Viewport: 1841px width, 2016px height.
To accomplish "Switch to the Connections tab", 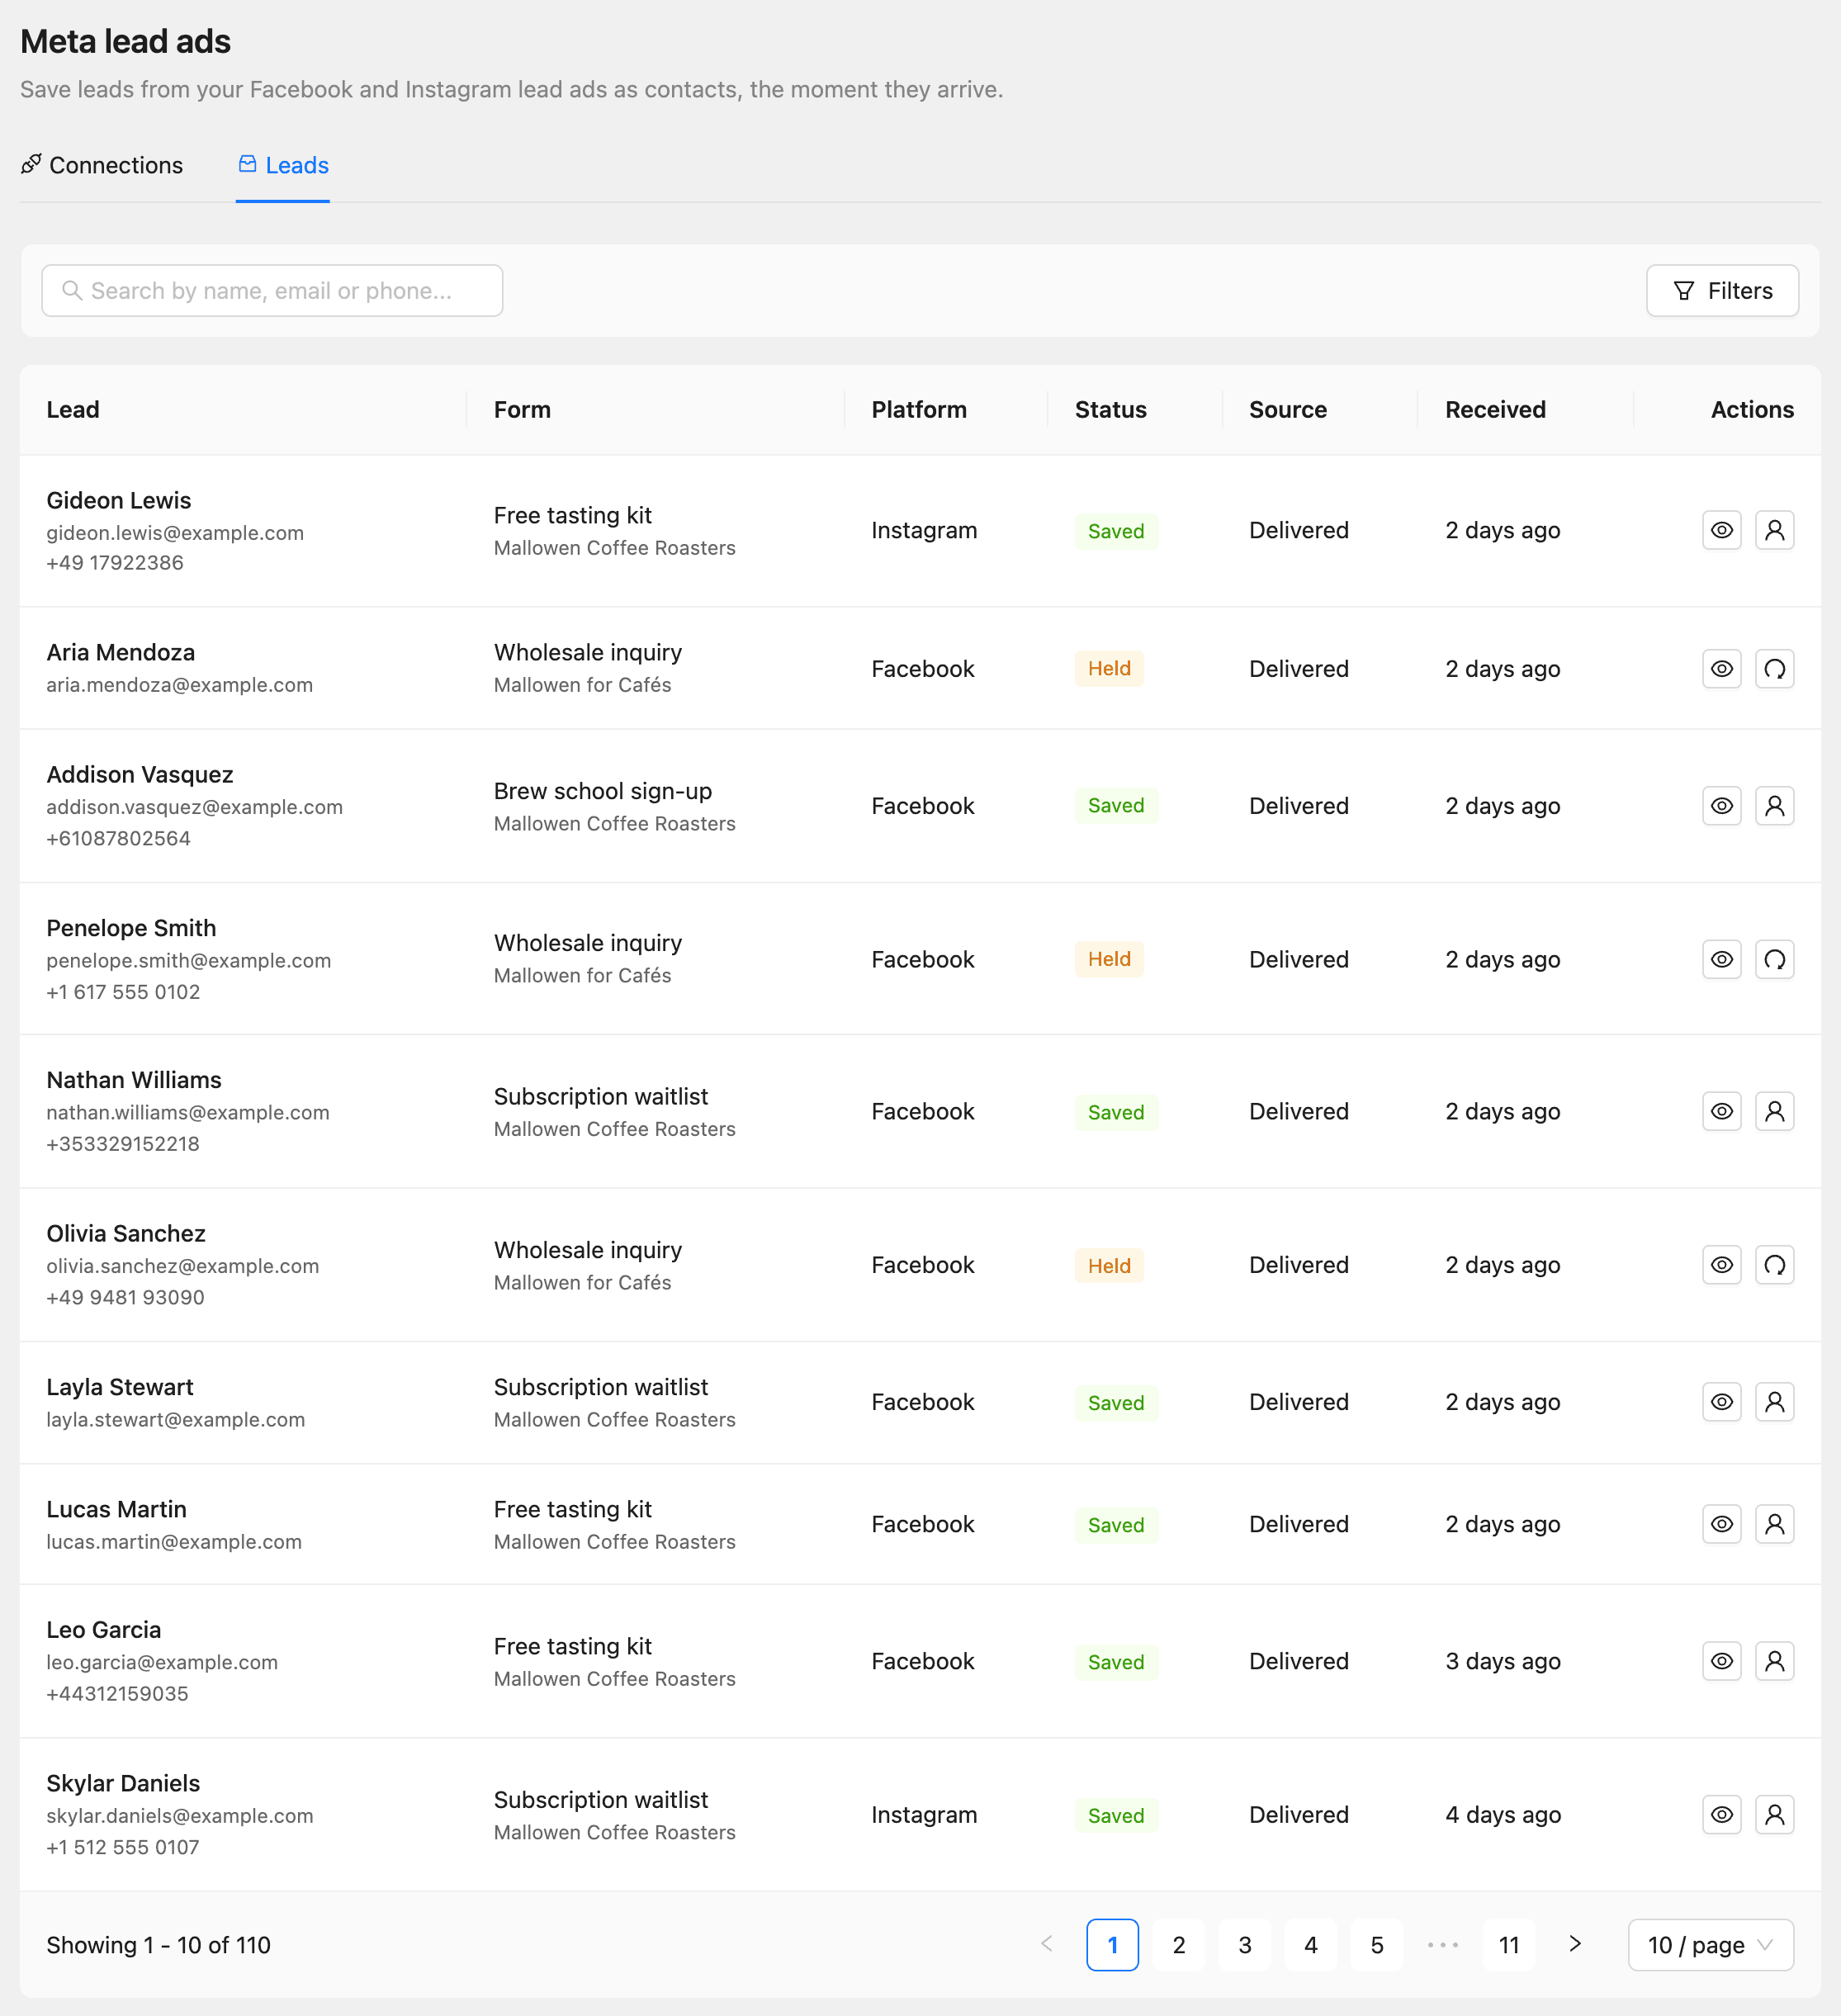I will (102, 165).
